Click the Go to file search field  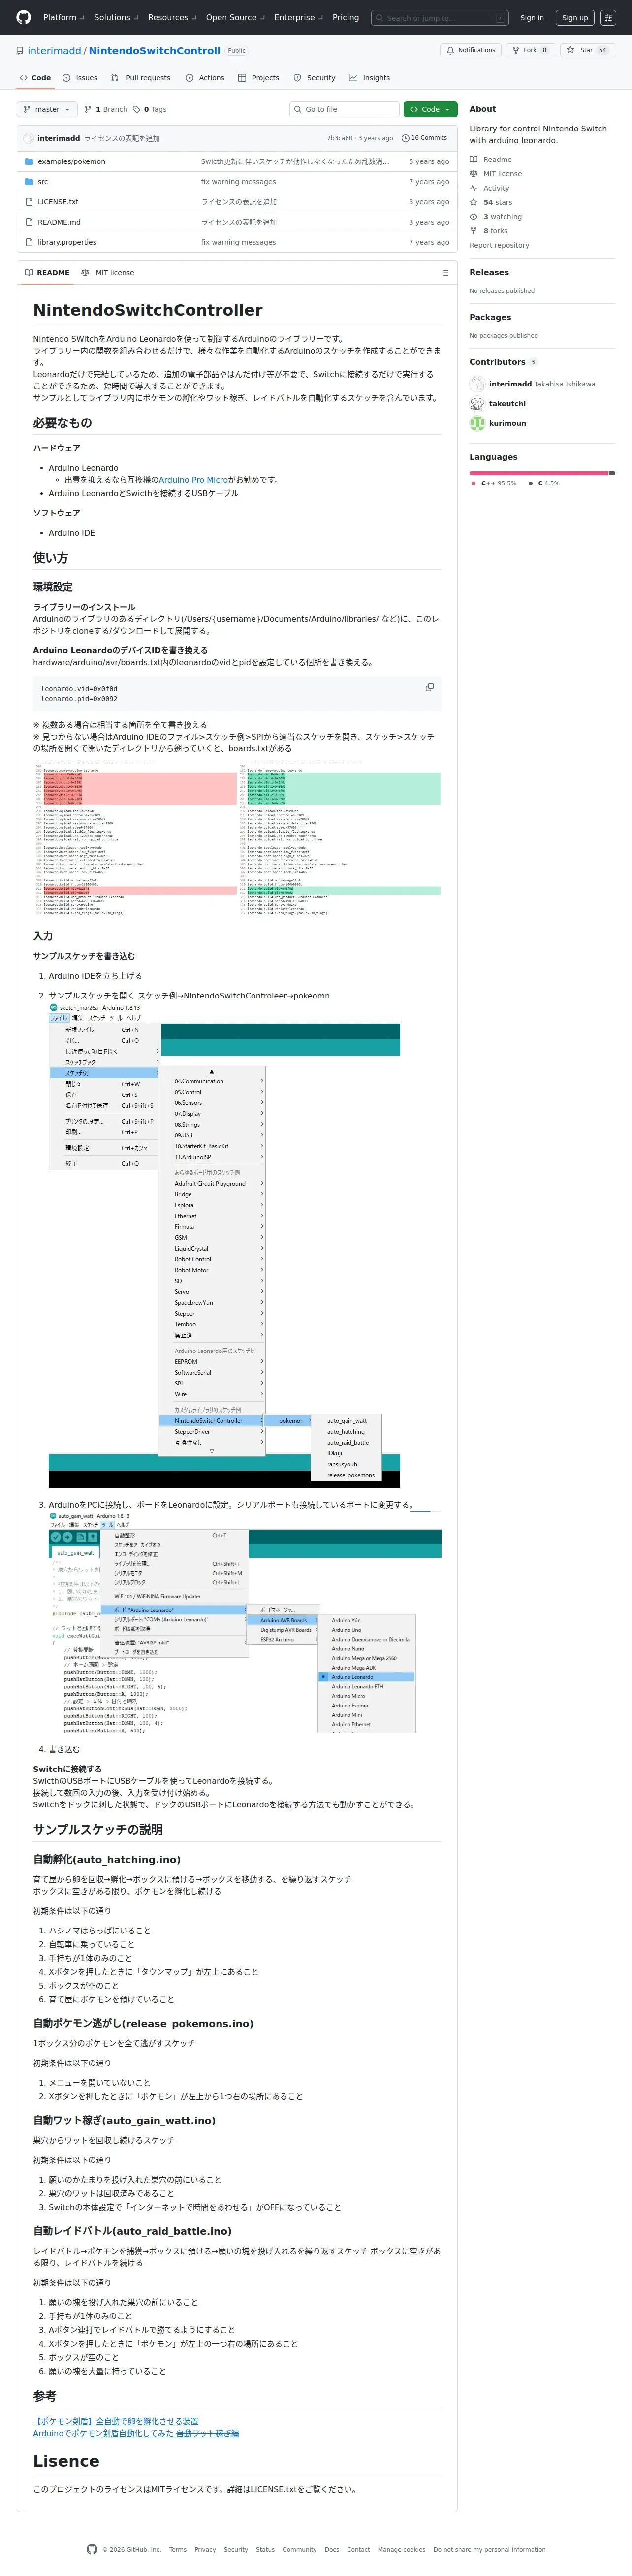pyautogui.click(x=345, y=109)
